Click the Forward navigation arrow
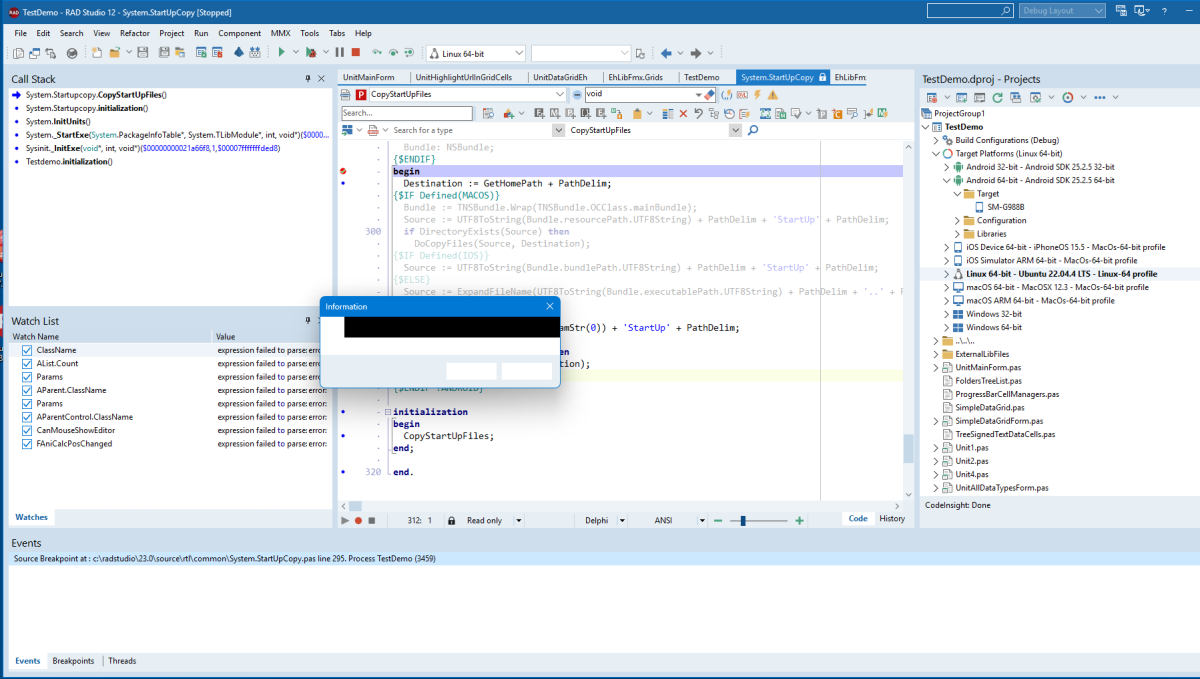 (x=696, y=53)
